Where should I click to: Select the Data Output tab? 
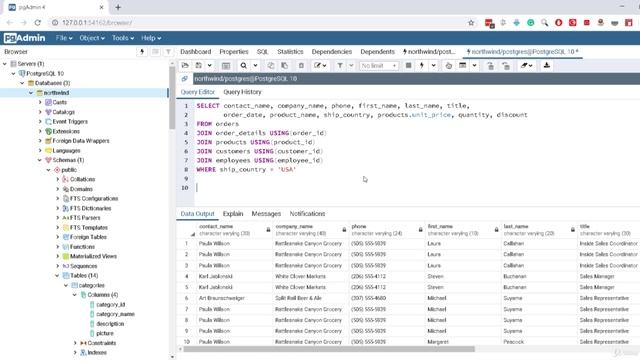coord(197,214)
